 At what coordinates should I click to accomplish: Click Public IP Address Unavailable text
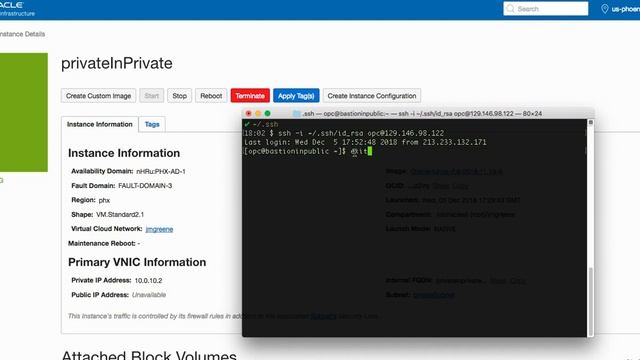pyautogui.click(x=149, y=295)
